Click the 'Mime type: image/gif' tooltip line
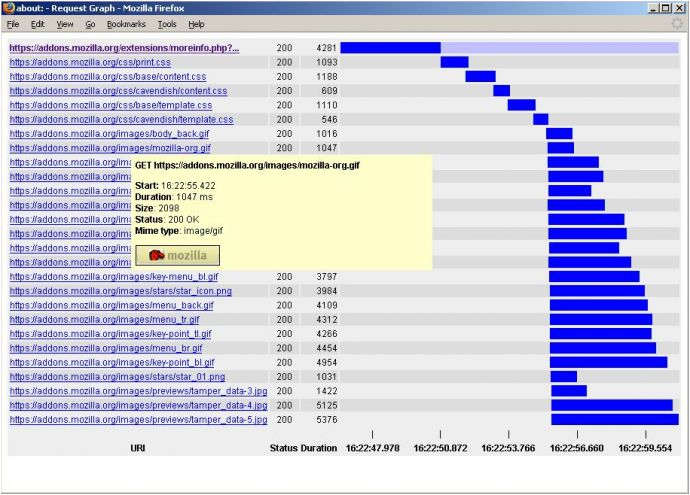Screen dimensions: 690x495 pos(179,231)
